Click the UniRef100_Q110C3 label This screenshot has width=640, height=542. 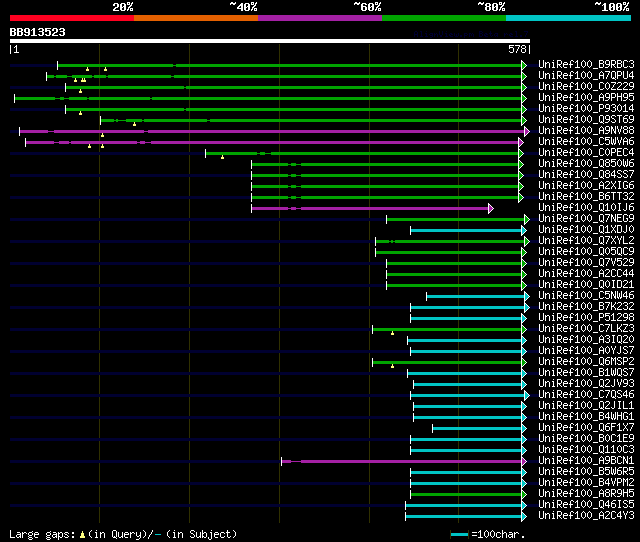[586, 450]
